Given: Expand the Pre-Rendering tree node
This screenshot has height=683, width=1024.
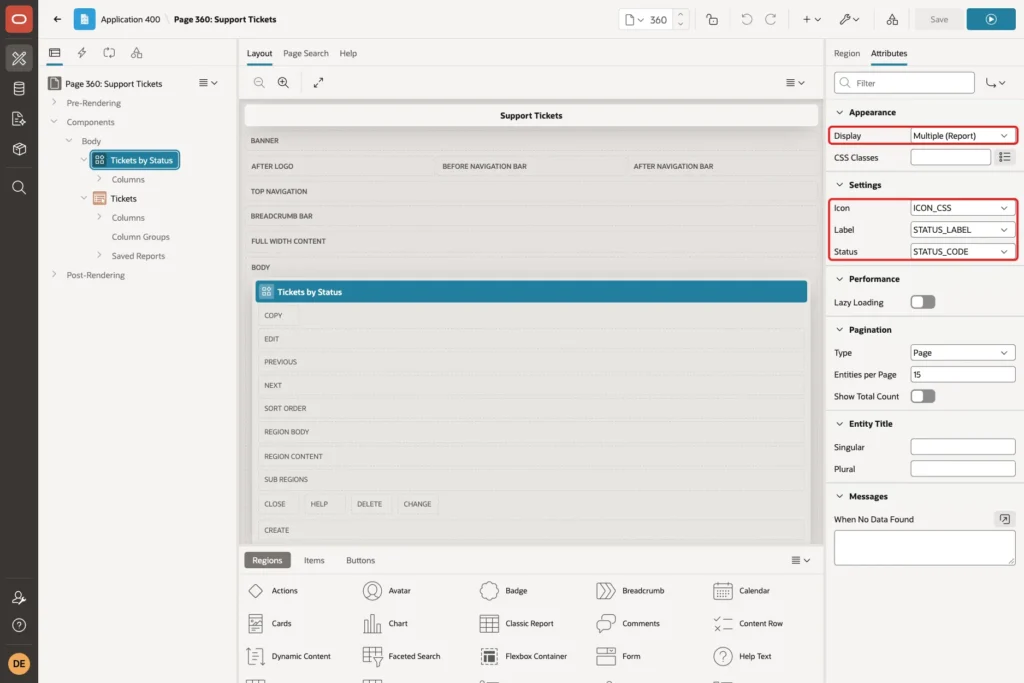Looking at the screenshot, I should (x=54, y=103).
